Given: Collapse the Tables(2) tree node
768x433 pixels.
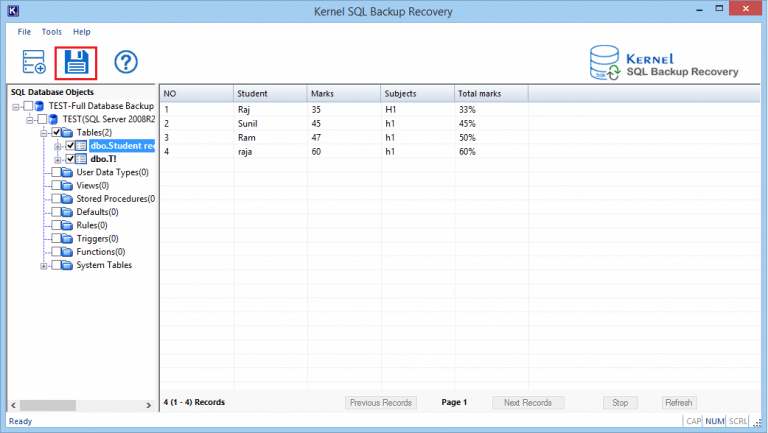Looking at the screenshot, I should coord(44,133).
